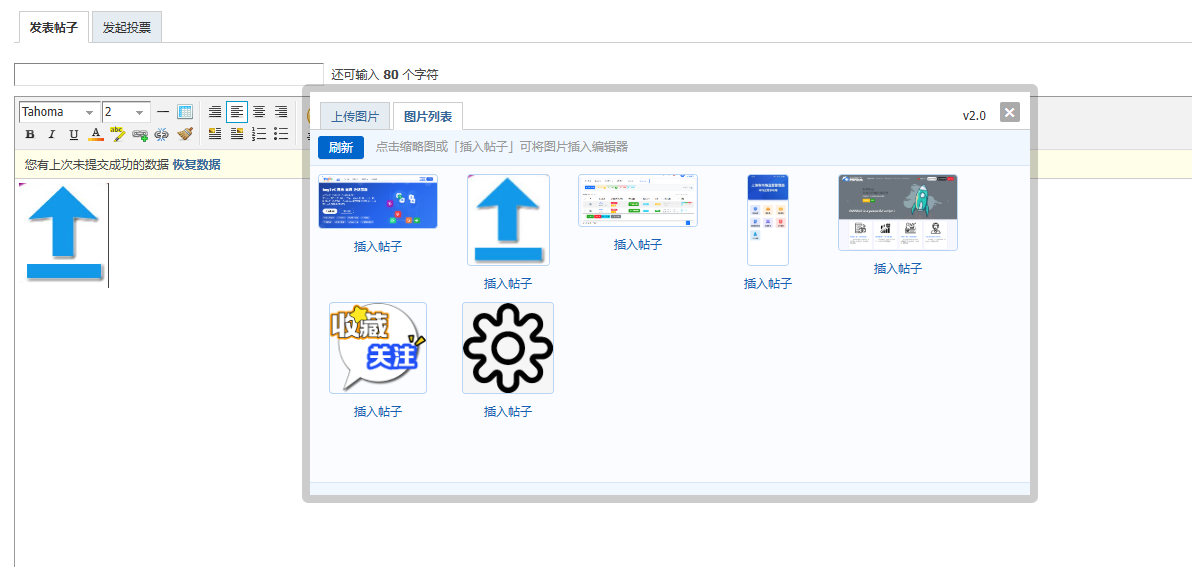1192x567 pixels.
Task: Click the v2.0 version label
Action: coord(974,116)
